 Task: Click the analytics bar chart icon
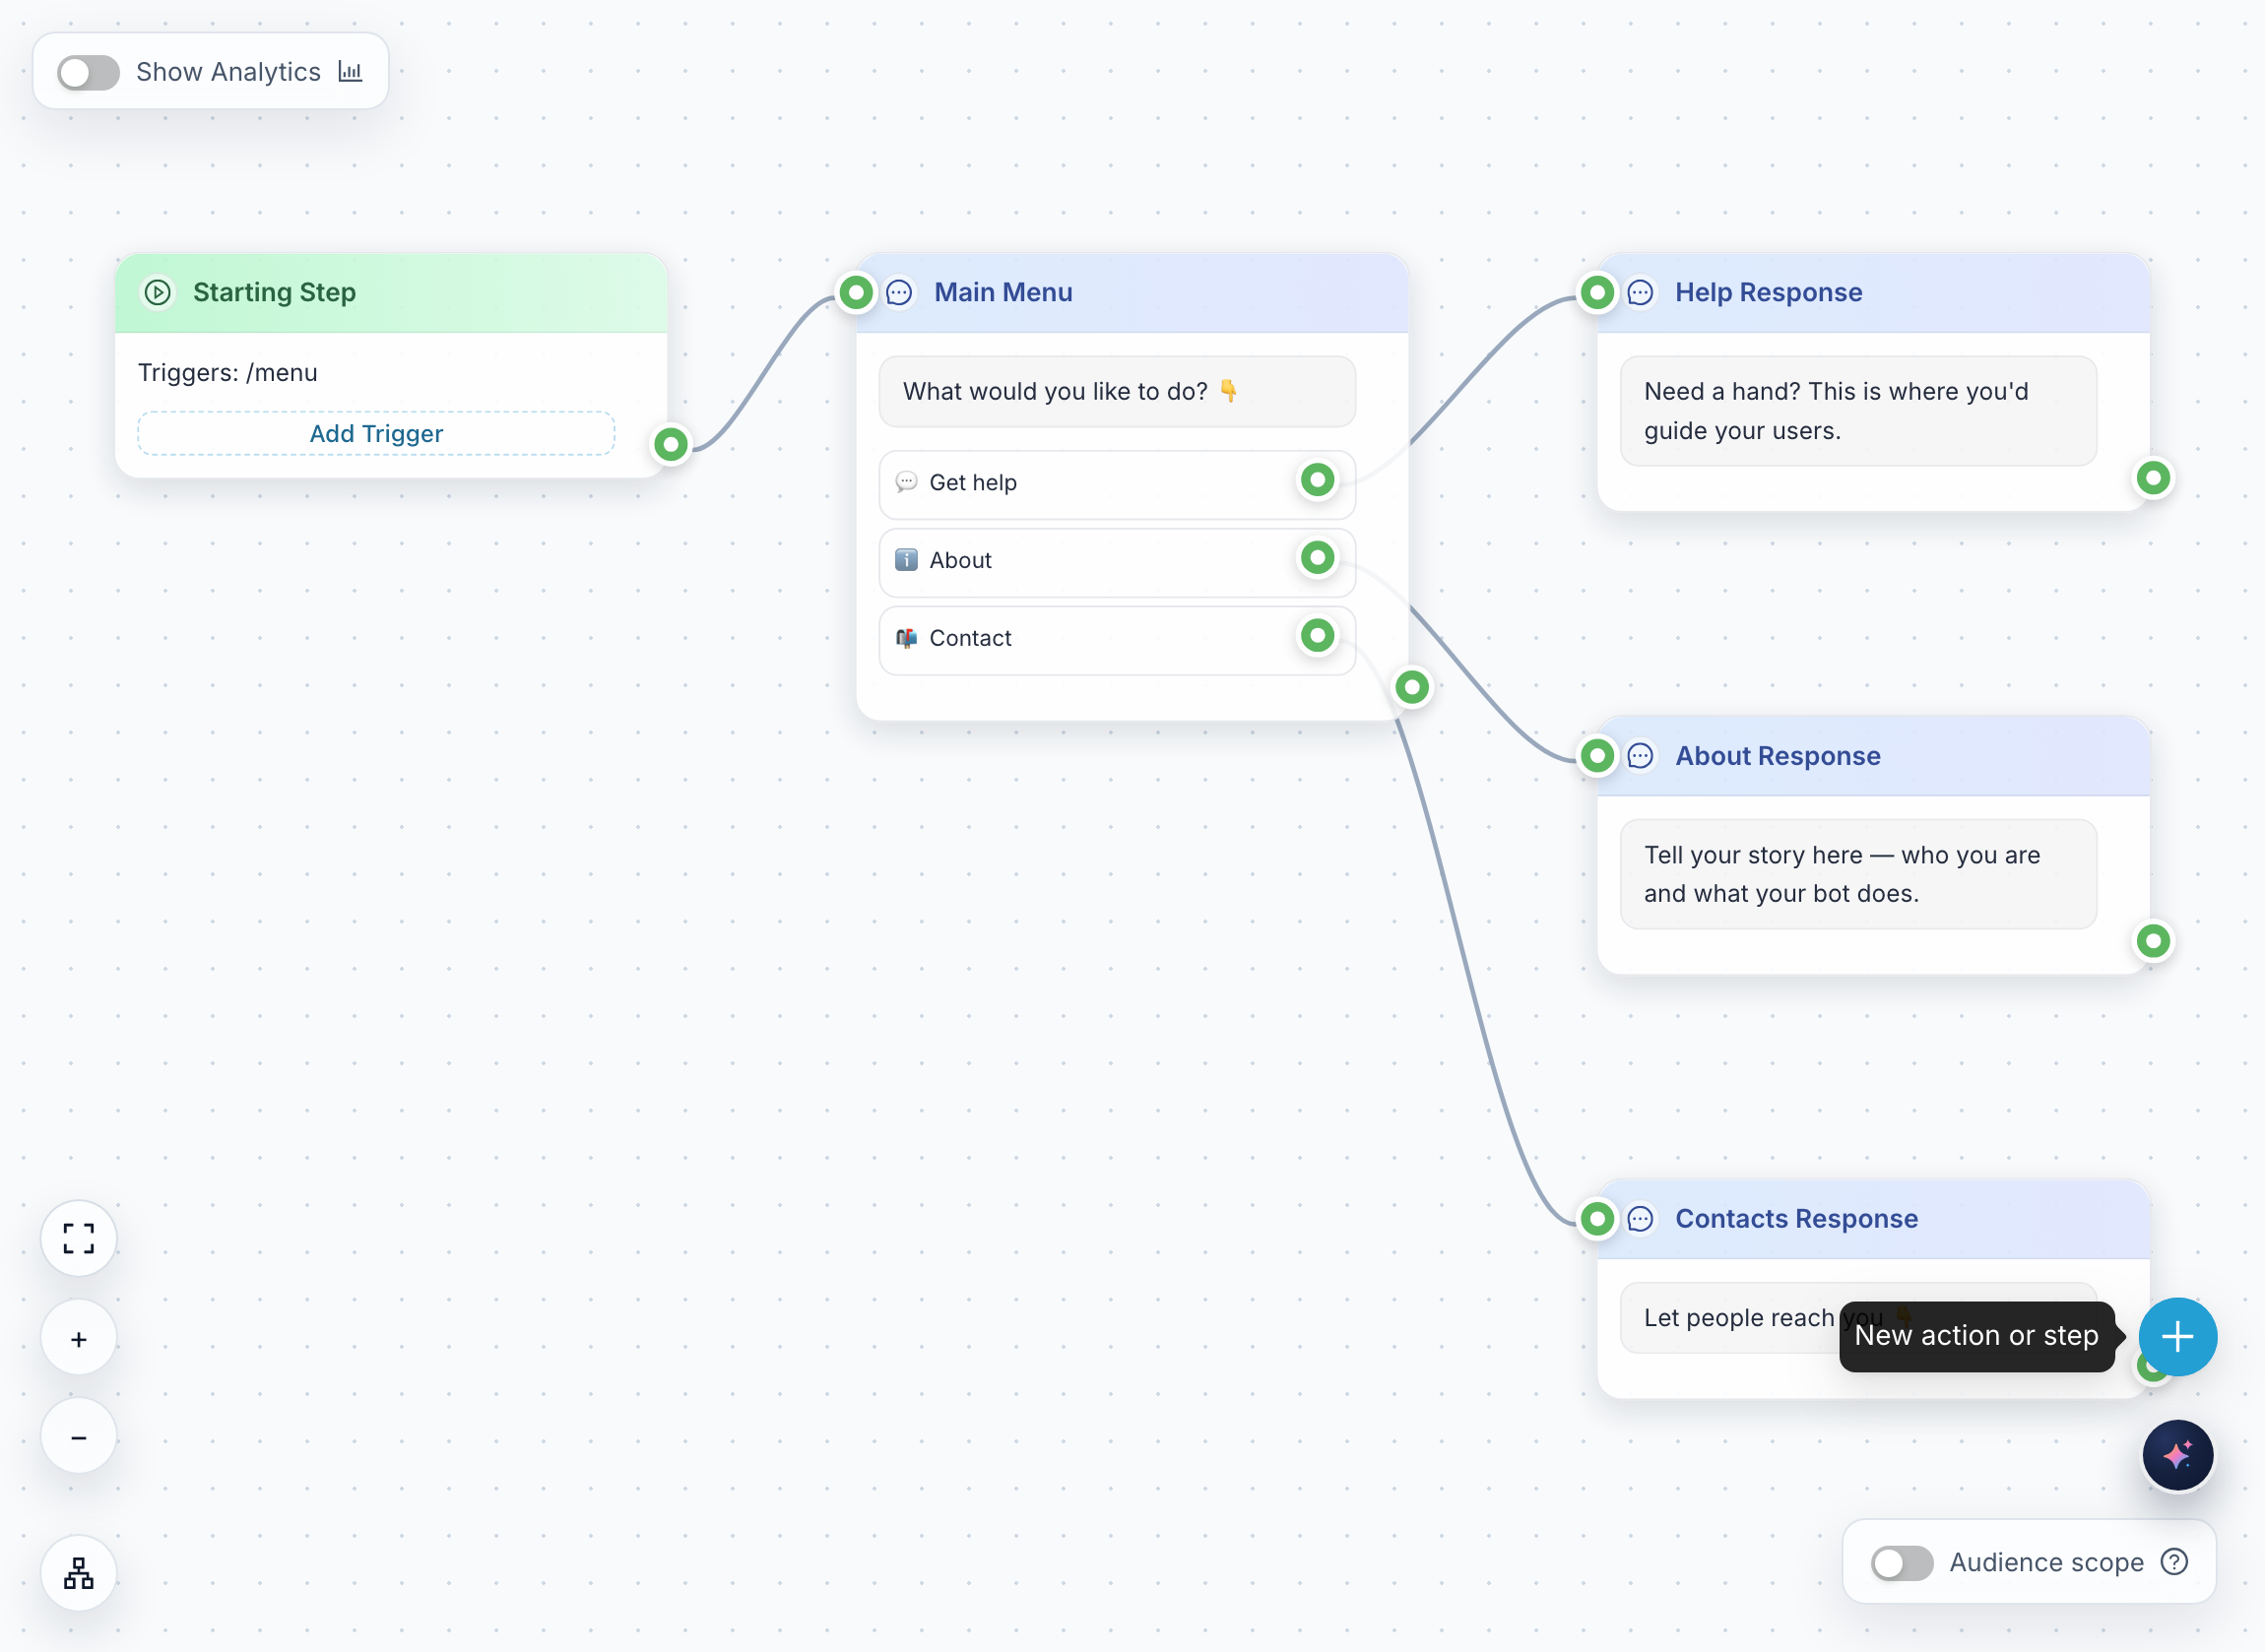pos(350,71)
